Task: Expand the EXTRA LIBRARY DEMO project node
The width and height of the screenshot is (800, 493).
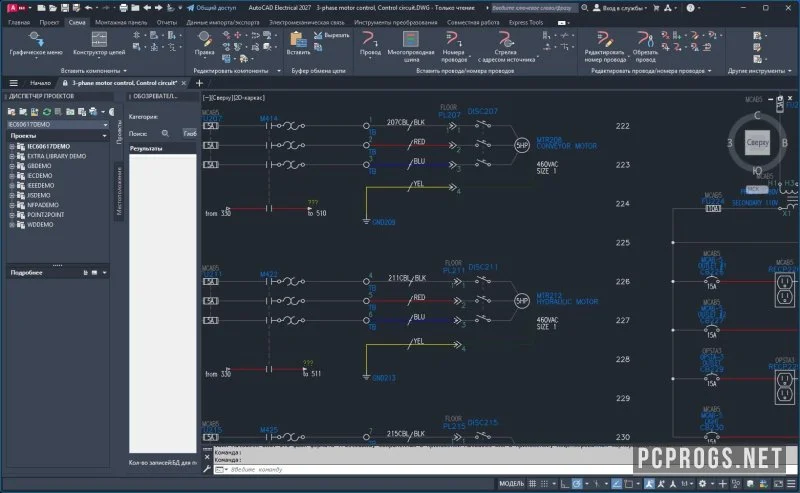Action: pyautogui.click(x=12, y=156)
